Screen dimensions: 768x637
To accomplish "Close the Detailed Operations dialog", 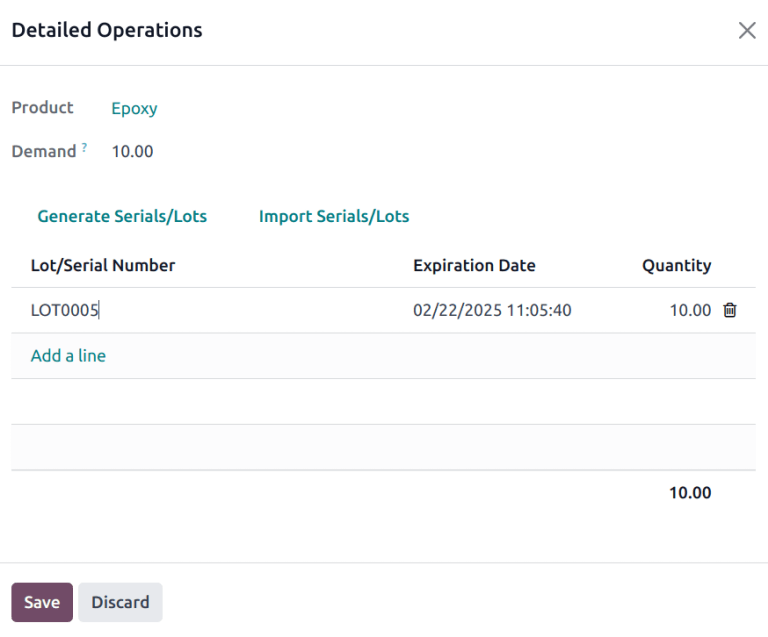I will point(746,31).
